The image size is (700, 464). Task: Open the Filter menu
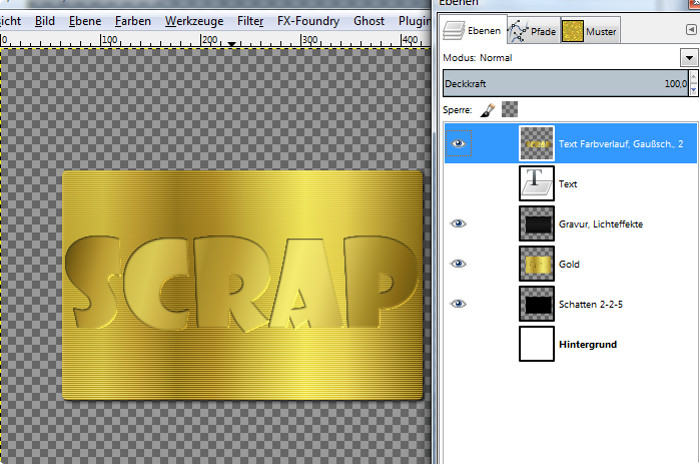coord(251,20)
